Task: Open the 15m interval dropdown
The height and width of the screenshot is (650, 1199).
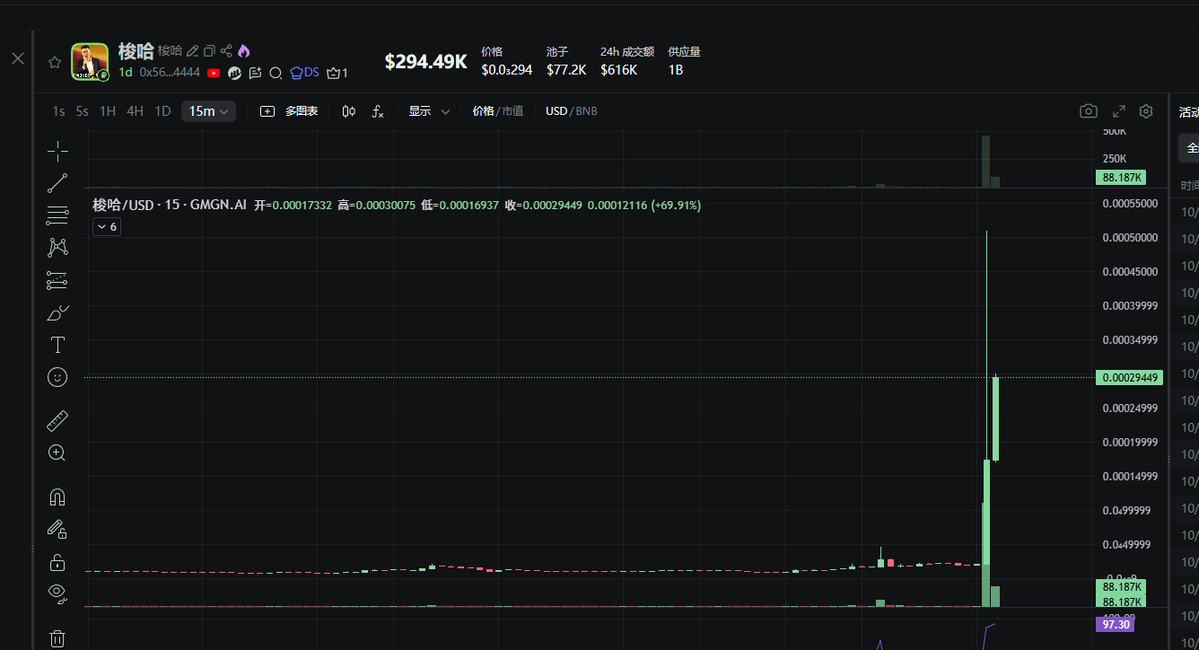Action: (208, 111)
